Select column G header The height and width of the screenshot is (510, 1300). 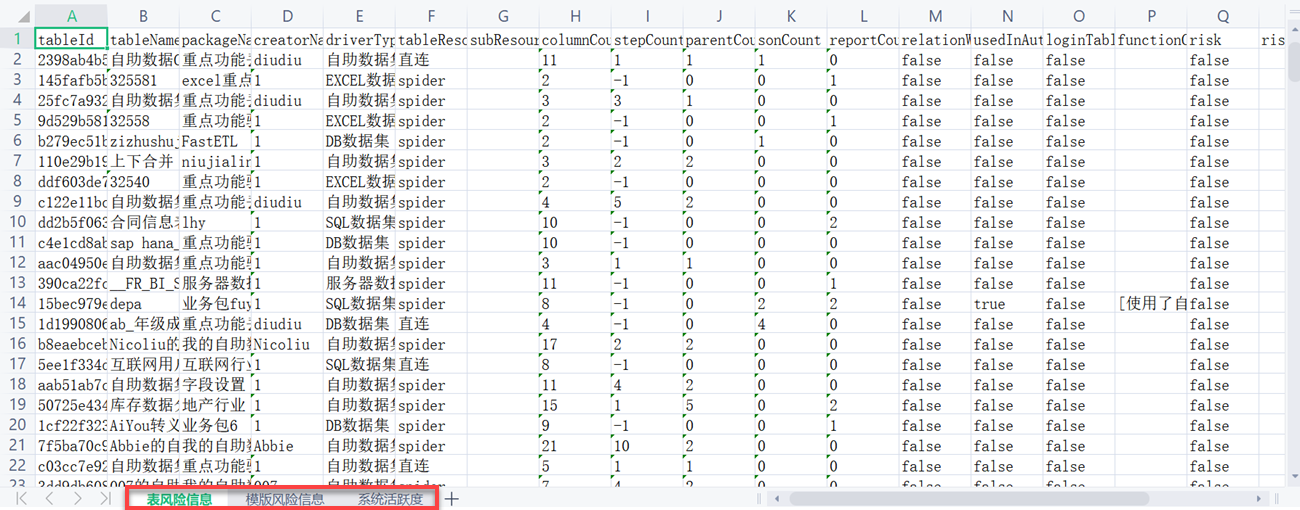[503, 16]
